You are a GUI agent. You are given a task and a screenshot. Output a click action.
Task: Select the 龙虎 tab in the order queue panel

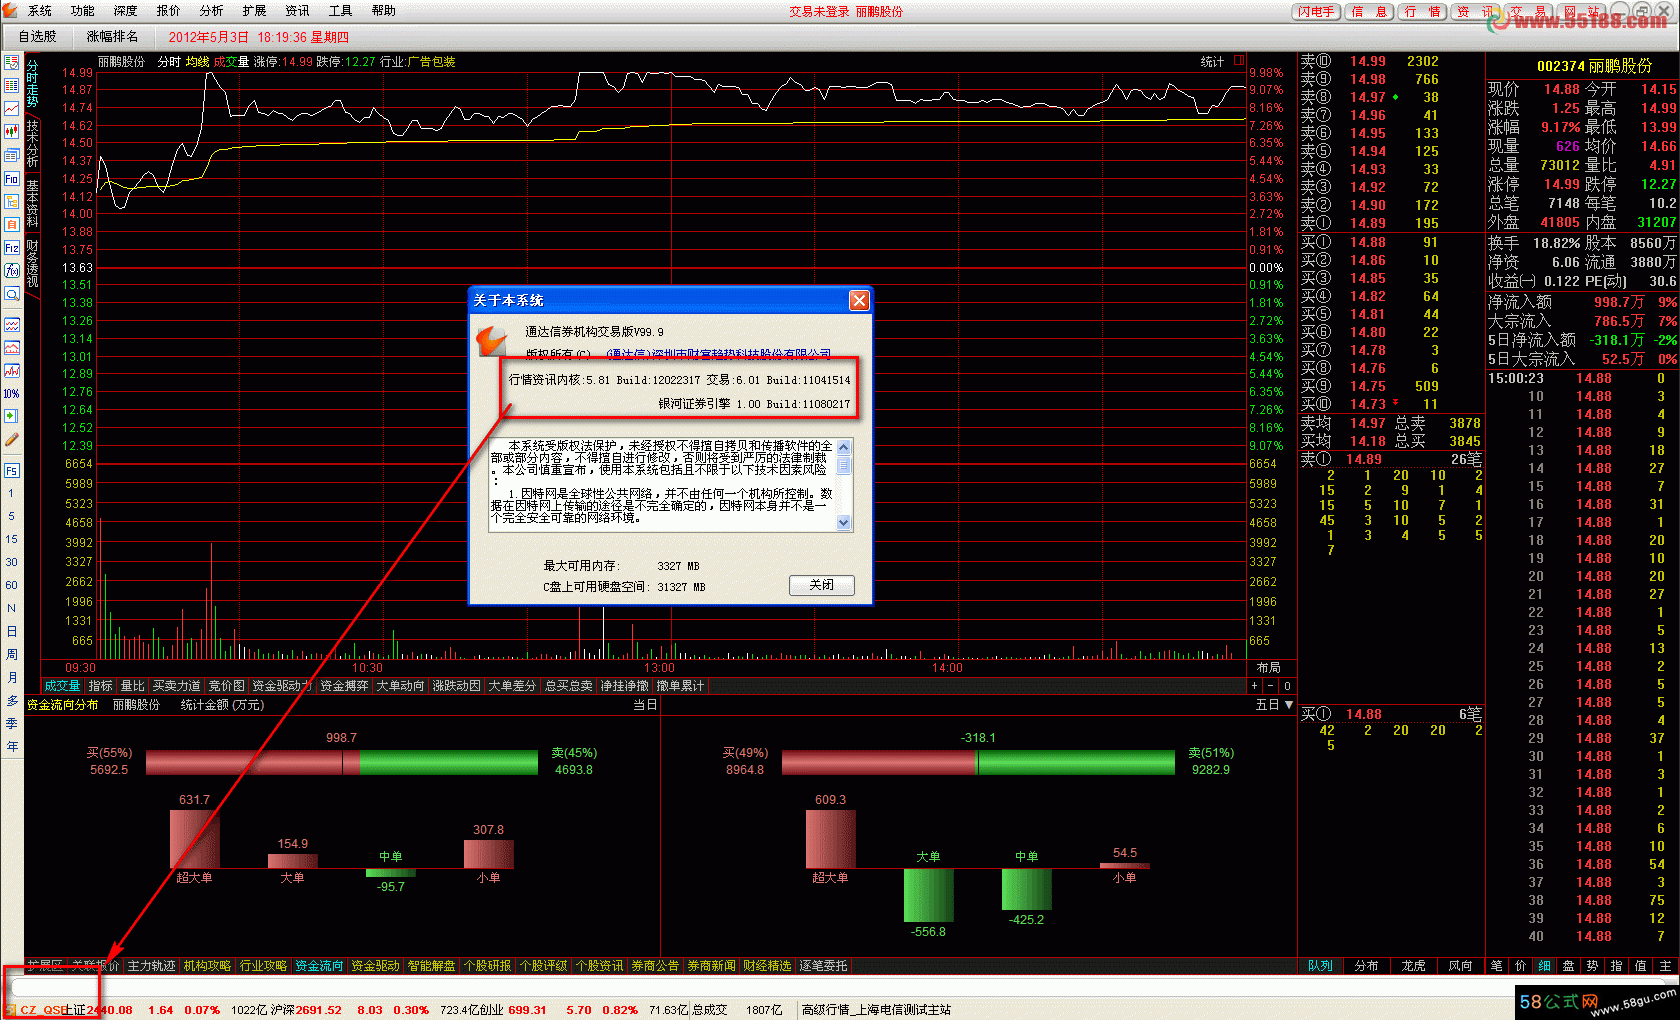coord(1414,966)
